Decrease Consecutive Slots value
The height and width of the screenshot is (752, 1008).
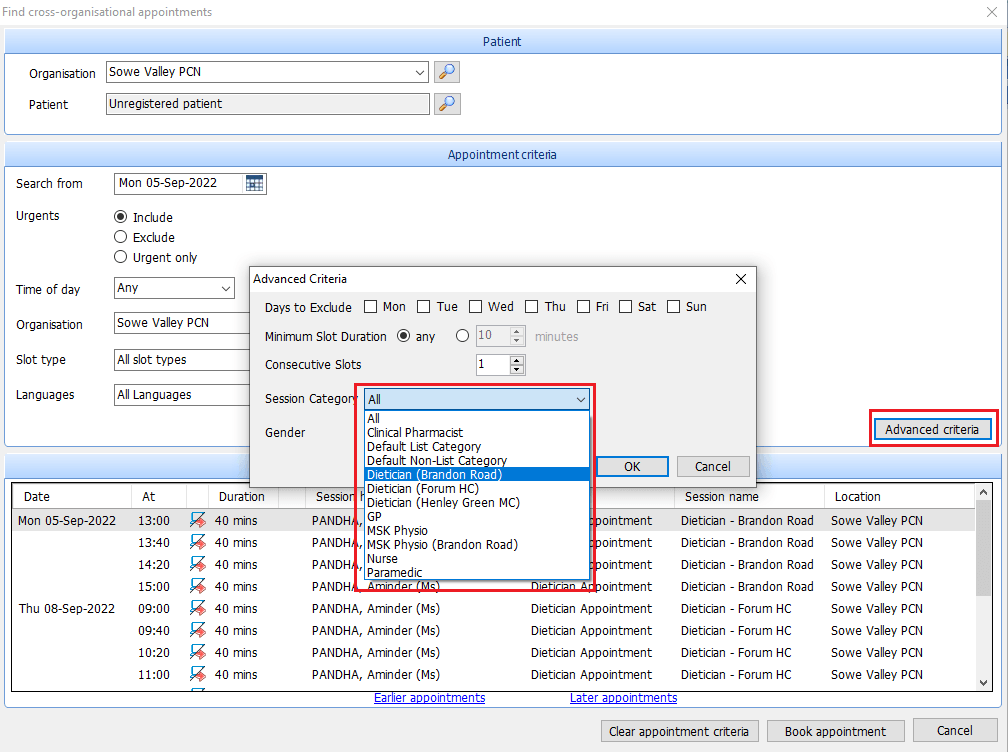coord(517,370)
